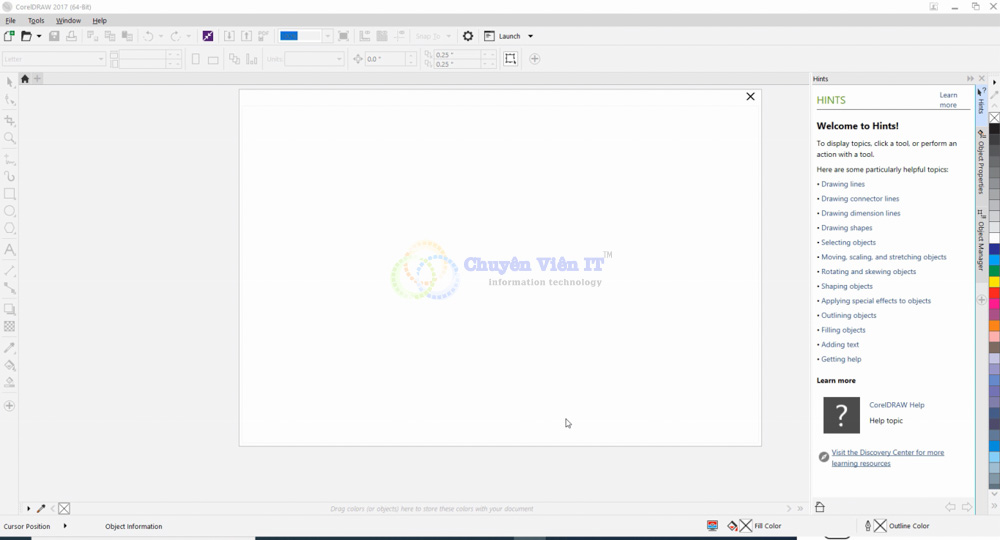Image resolution: width=1000 pixels, height=540 pixels.
Task: Select the Transparency tool
Action: 10,326
